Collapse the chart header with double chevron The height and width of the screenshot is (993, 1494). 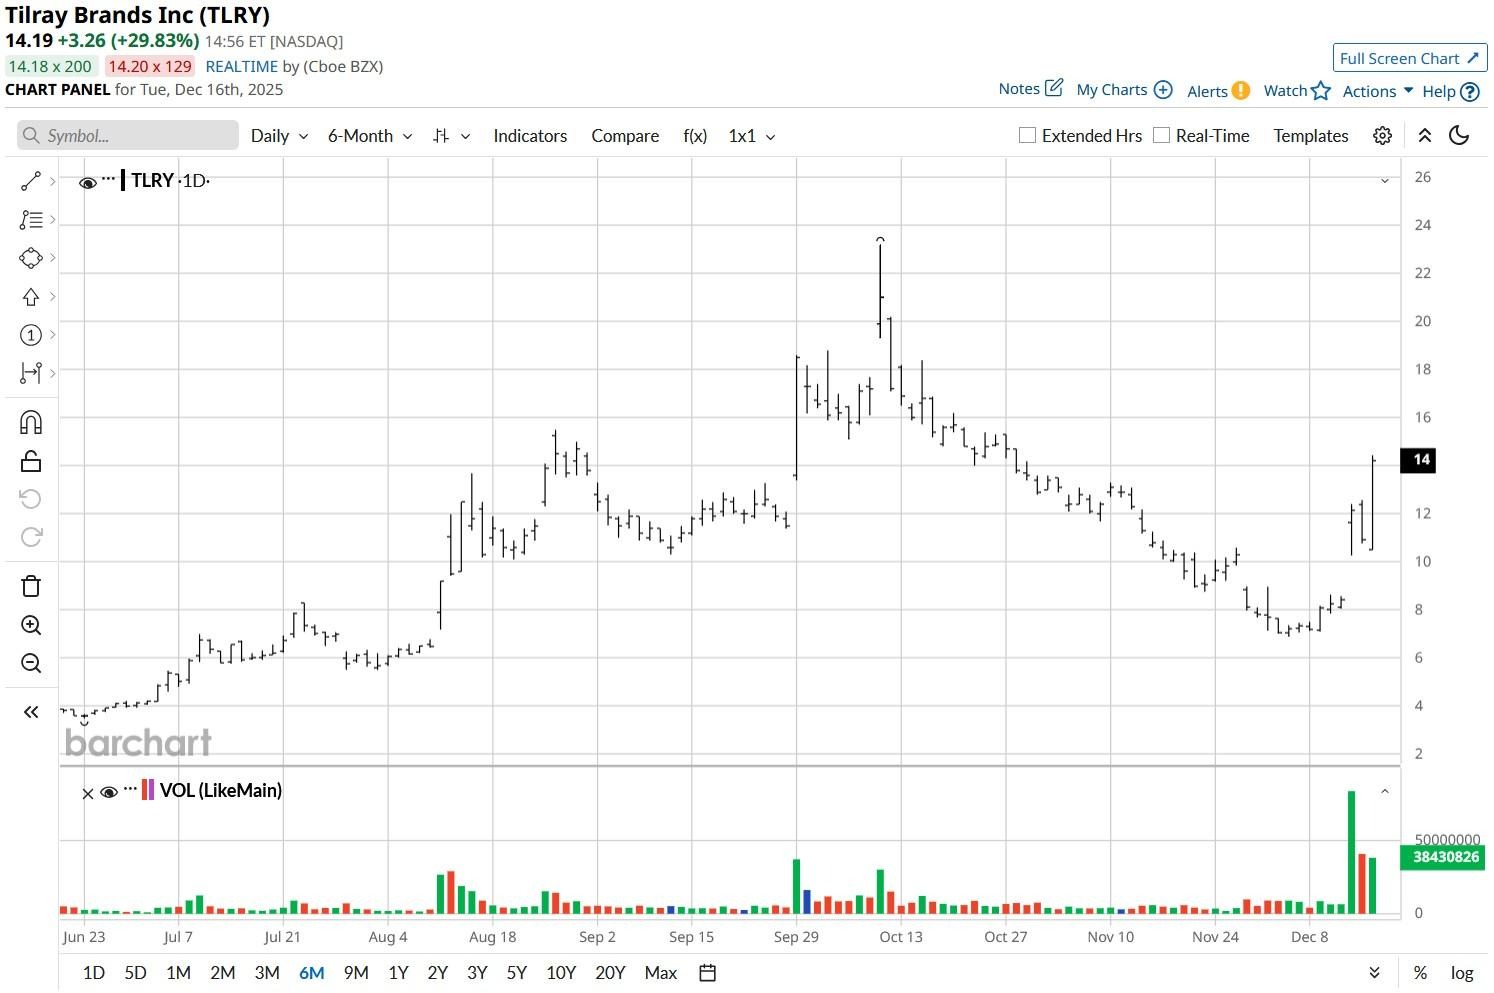pos(1425,136)
